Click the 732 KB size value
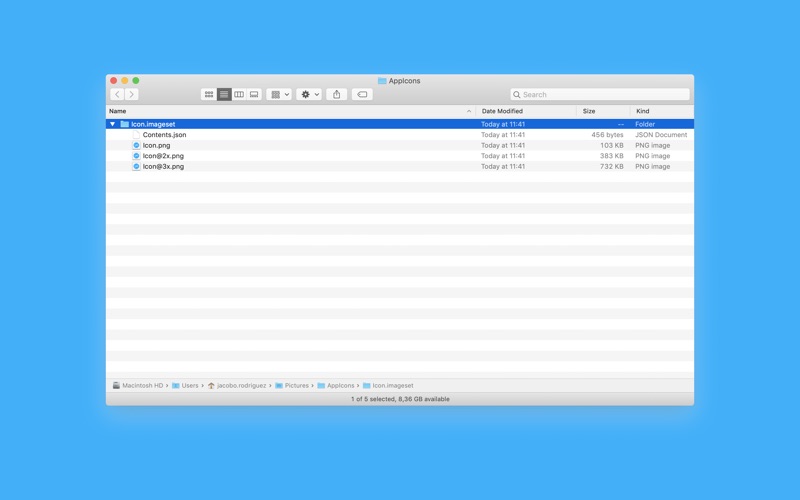The height and width of the screenshot is (500, 800). click(x=612, y=166)
